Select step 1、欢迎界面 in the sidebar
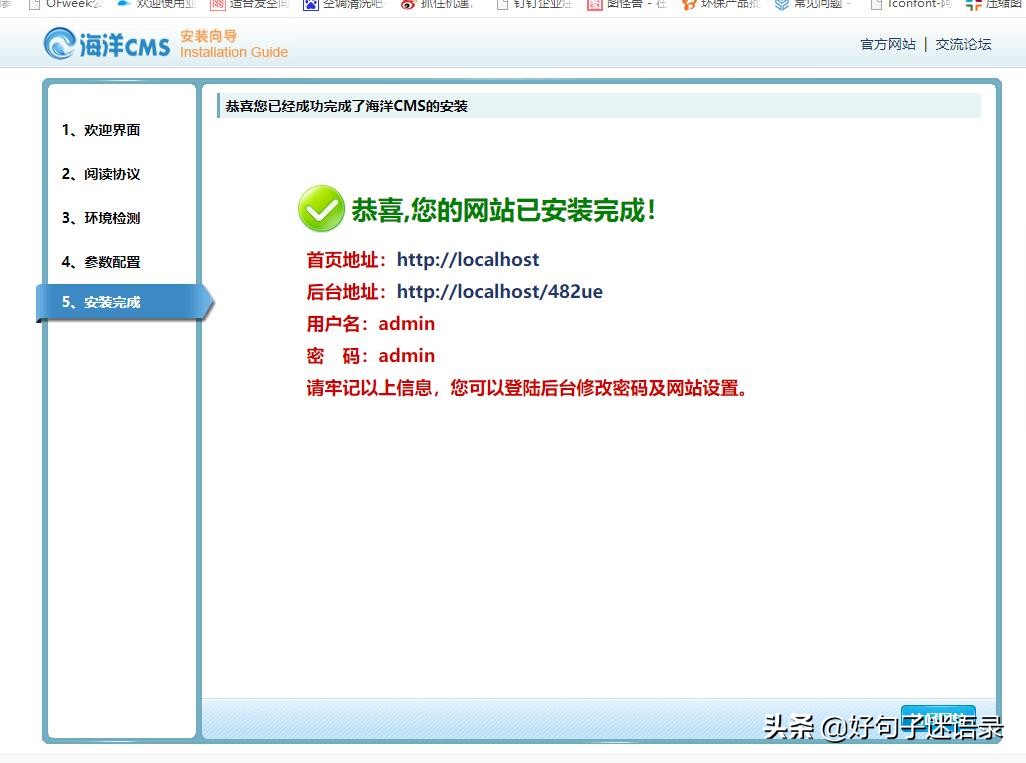Viewport: 1026px width, 763px height. 101,130
